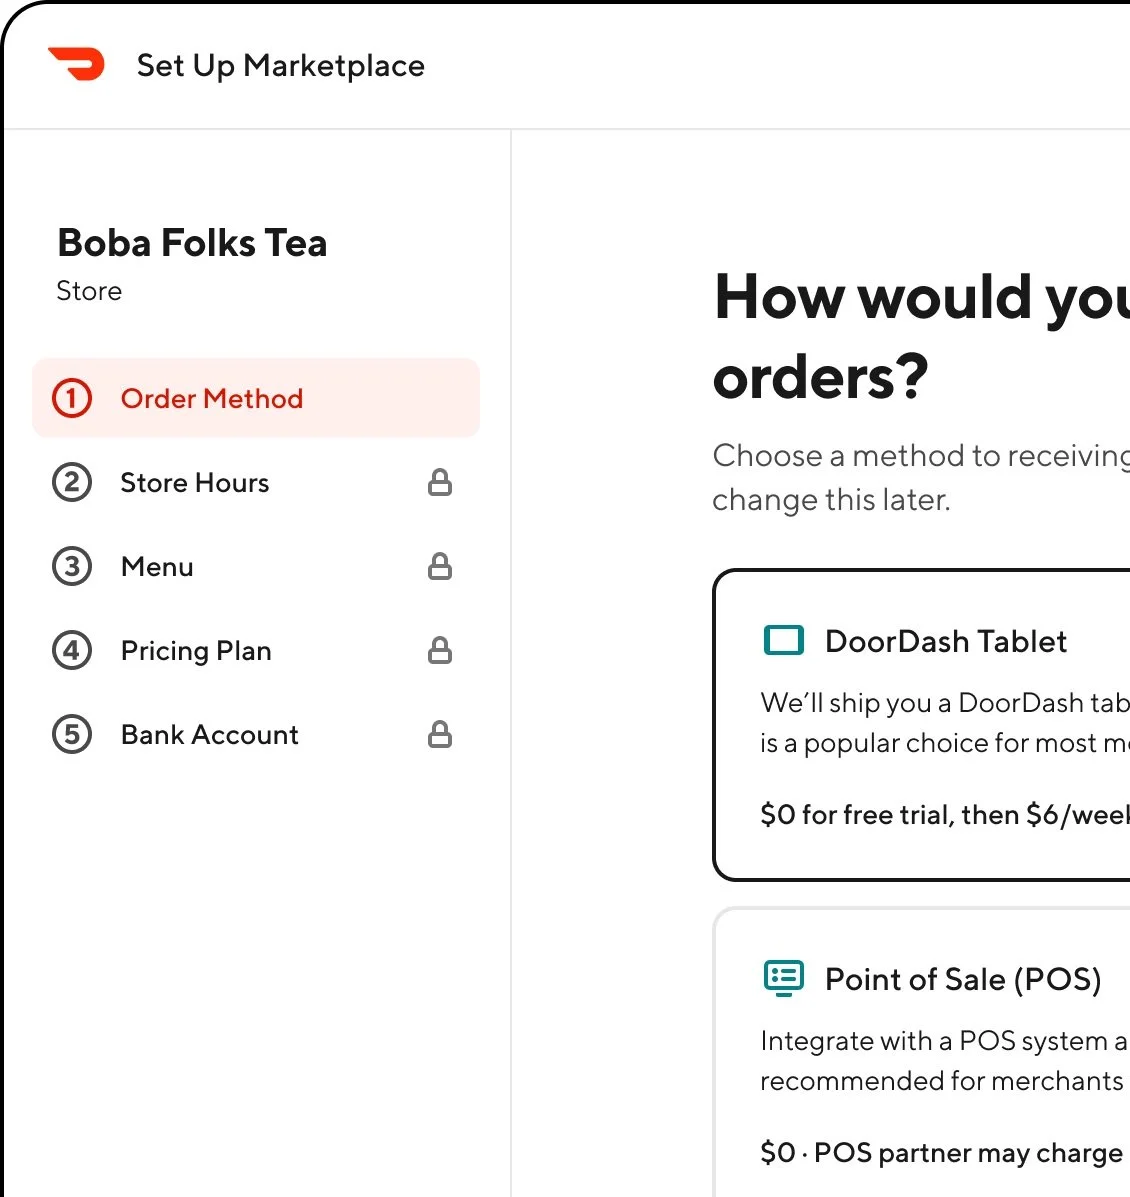Image resolution: width=1130 pixels, height=1197 pixels.
Task: Click the teal tablet icon
Action: click(x=783, y=640)
